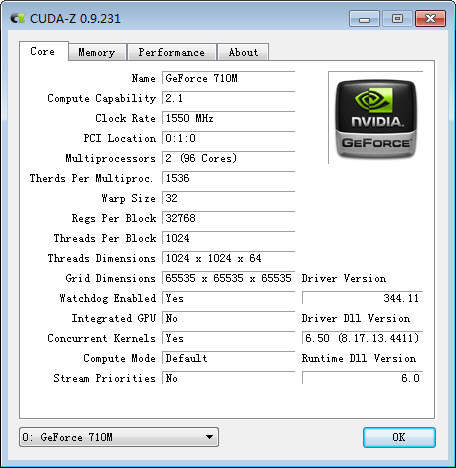The height and width of the screenshot is (468, 456).
Task: Click Threads Per Block value 1024
Action: pyautogui.click(x=229, y=238)
